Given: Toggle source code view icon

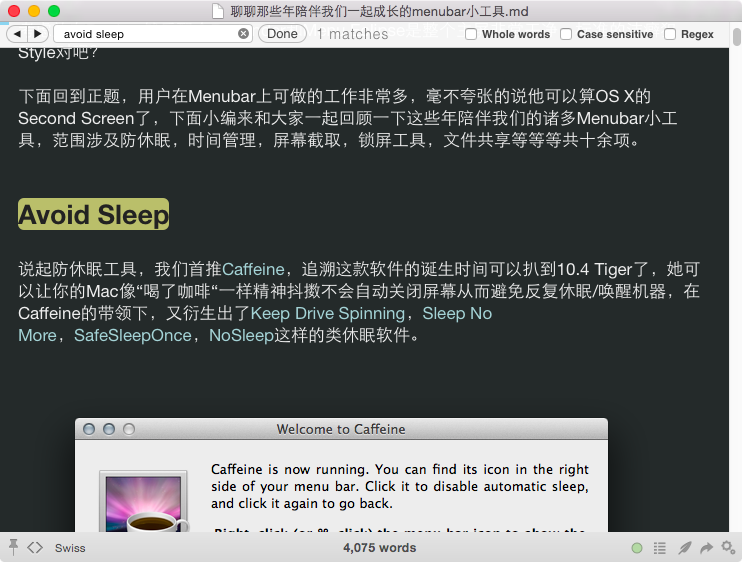Looking at the screenshot, I should click(x=35, y=547).
